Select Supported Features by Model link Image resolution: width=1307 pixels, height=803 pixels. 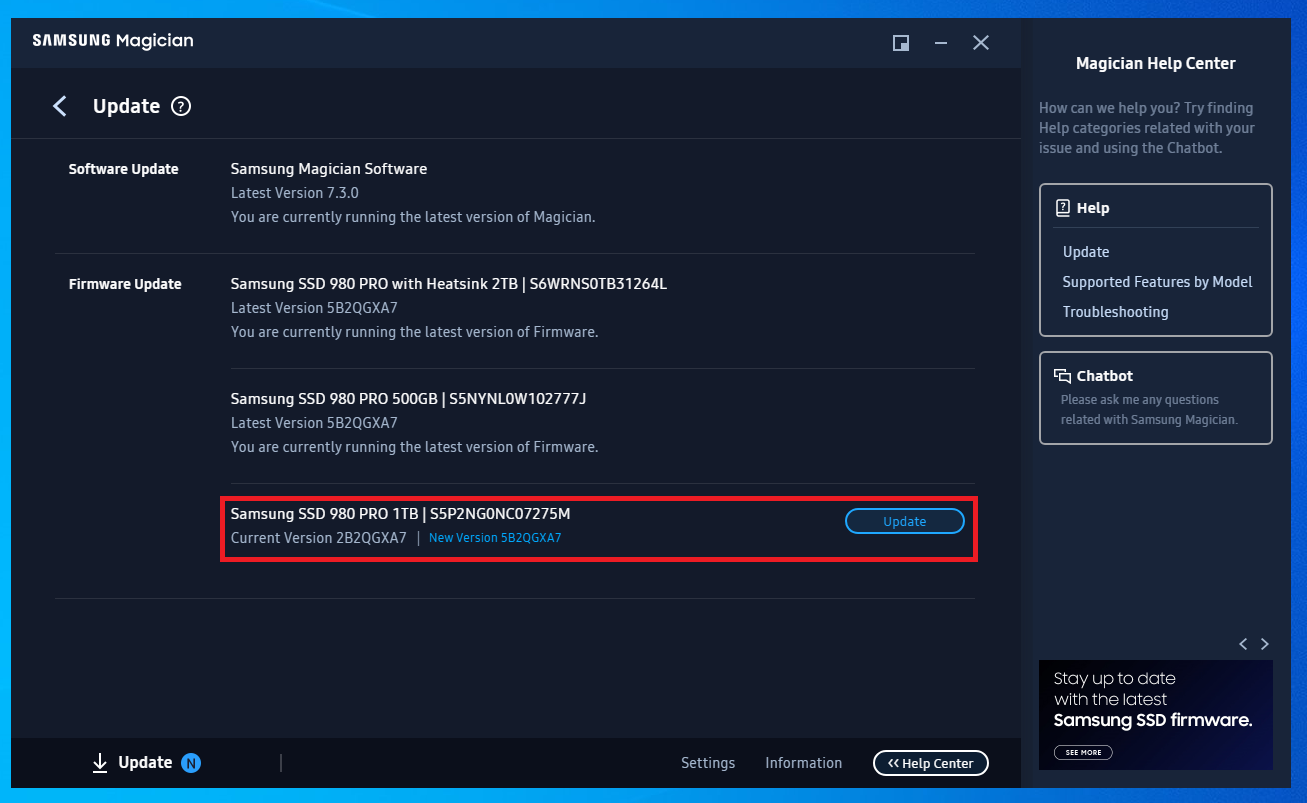pyautogui.click(x=1157, y=281)
